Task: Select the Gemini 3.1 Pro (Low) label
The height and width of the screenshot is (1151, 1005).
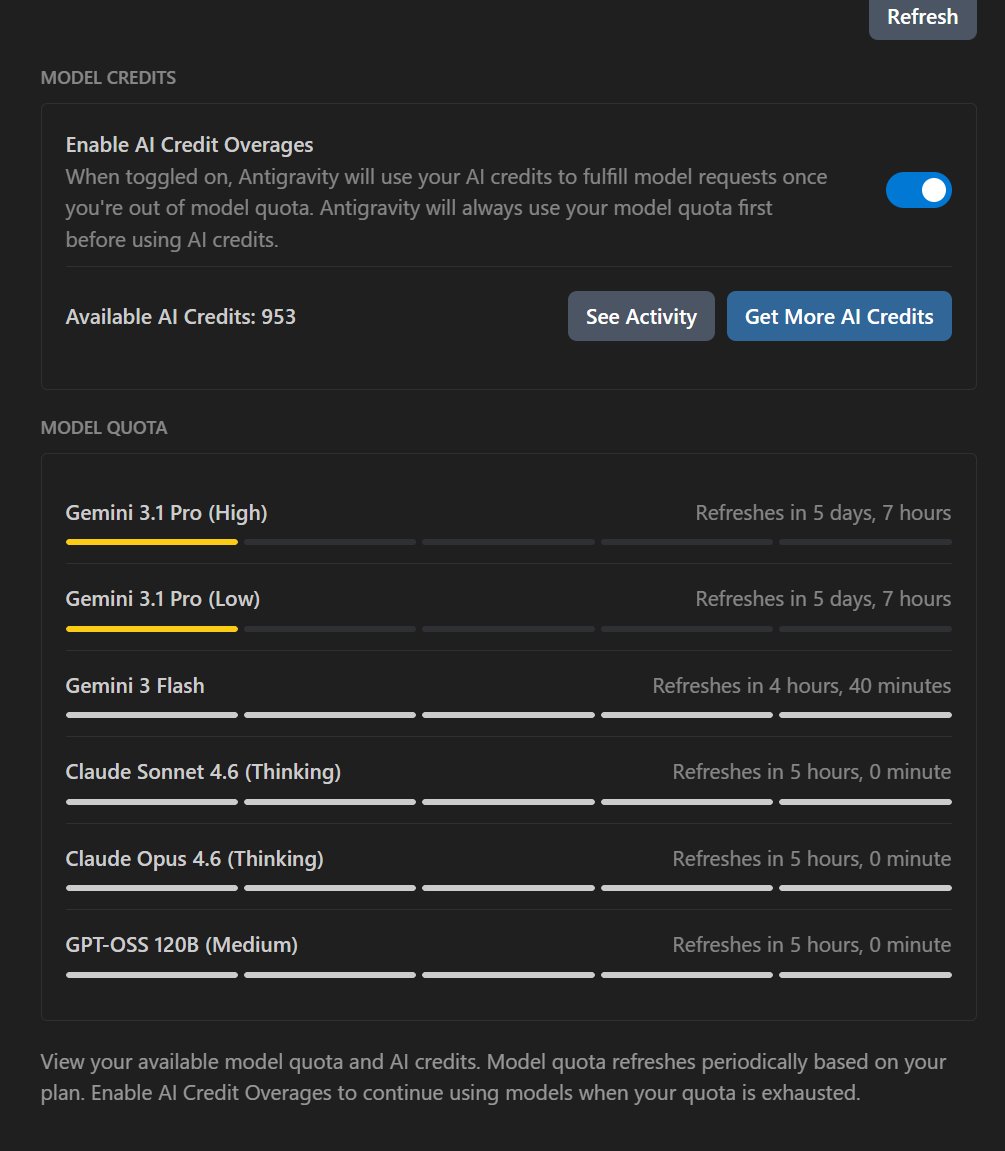Action: [x=163, y=599]
